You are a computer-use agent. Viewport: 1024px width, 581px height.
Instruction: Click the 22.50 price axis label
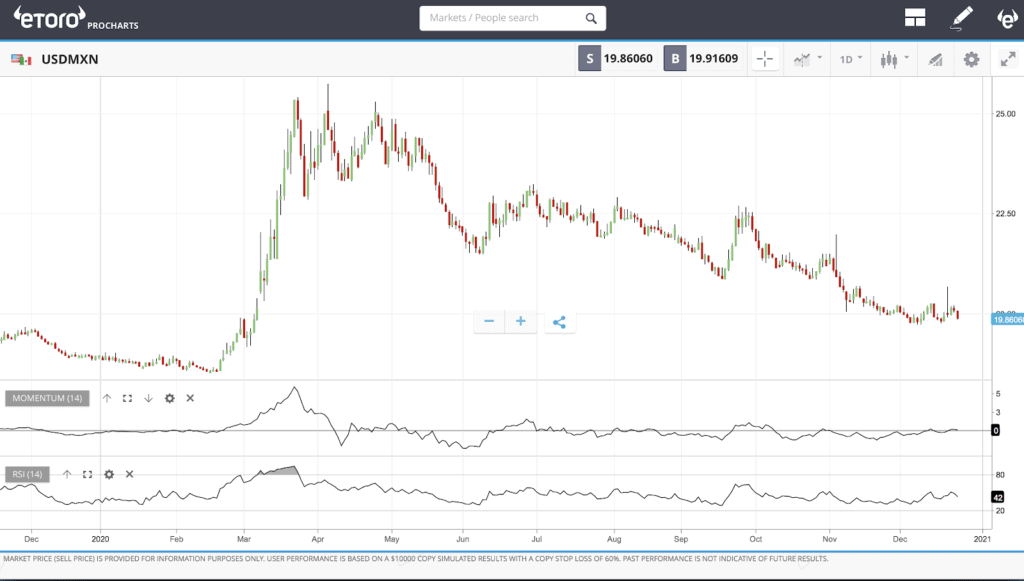pos(1005,214)
